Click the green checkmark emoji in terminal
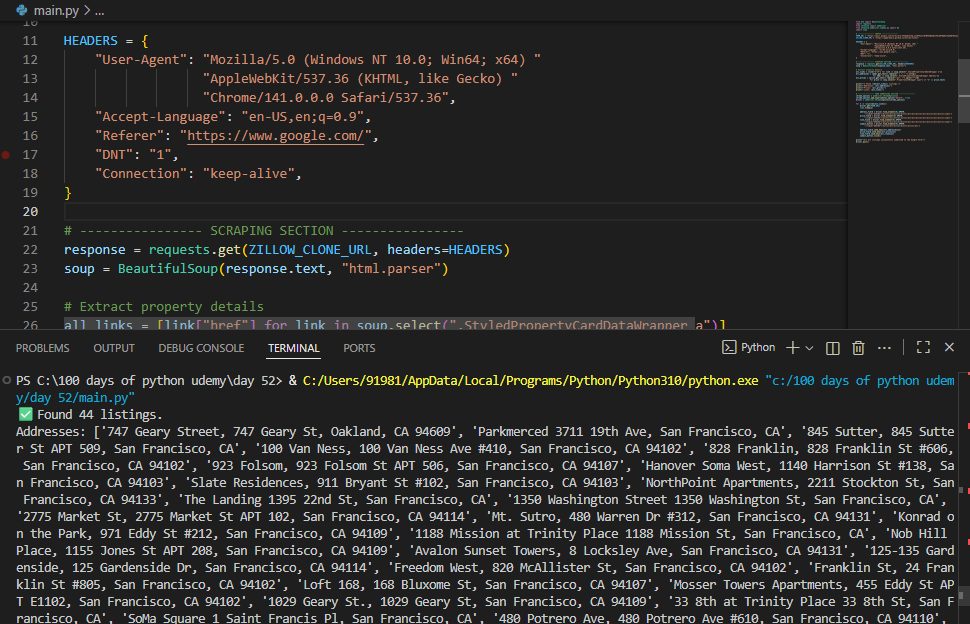 pos(25,414)
